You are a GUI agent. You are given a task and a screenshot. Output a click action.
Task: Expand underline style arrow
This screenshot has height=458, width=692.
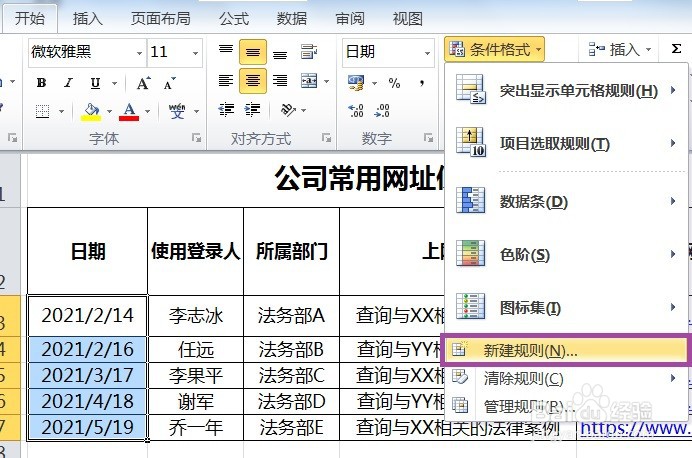pos(115,83)
